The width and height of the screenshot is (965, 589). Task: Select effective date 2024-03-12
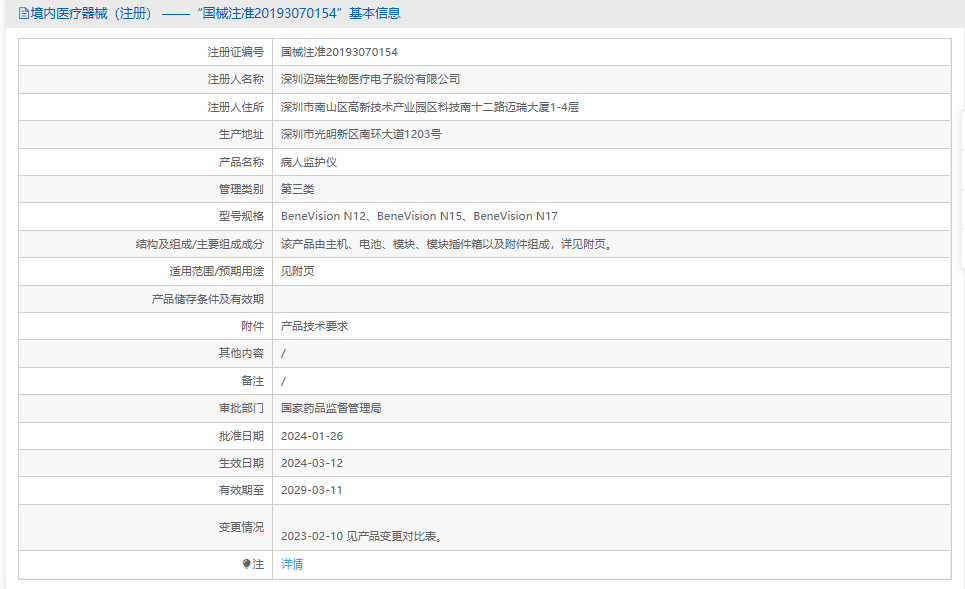pyautogui.click(x=312, y=463)
